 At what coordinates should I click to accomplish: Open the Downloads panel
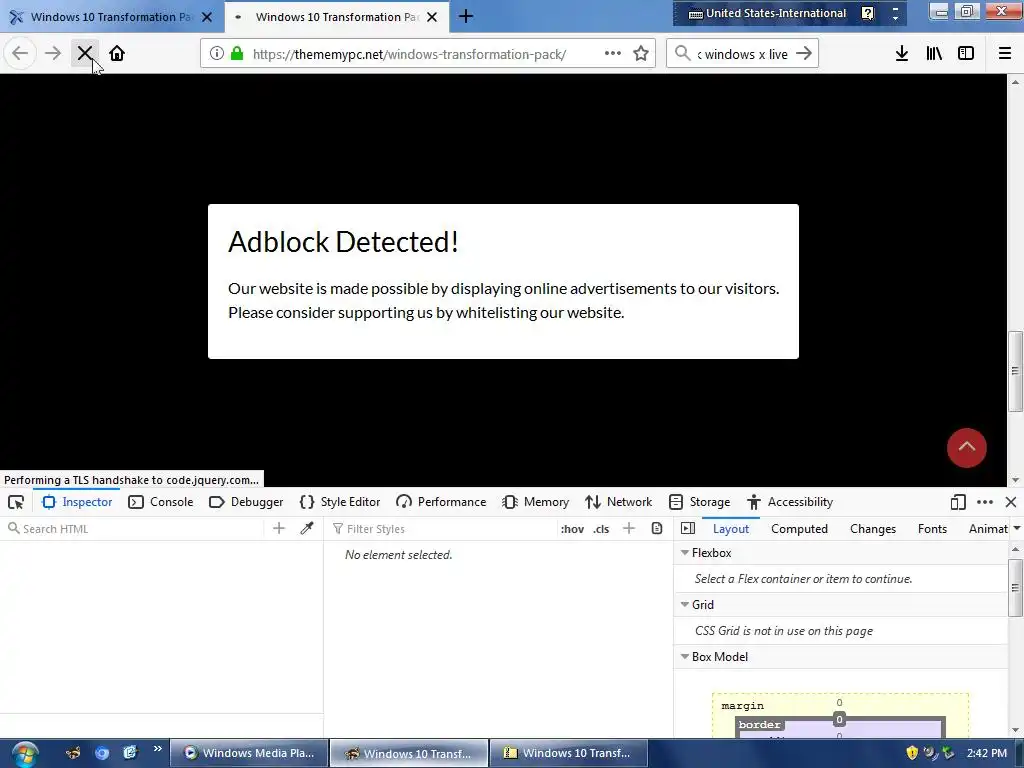(x=902, y=54)
